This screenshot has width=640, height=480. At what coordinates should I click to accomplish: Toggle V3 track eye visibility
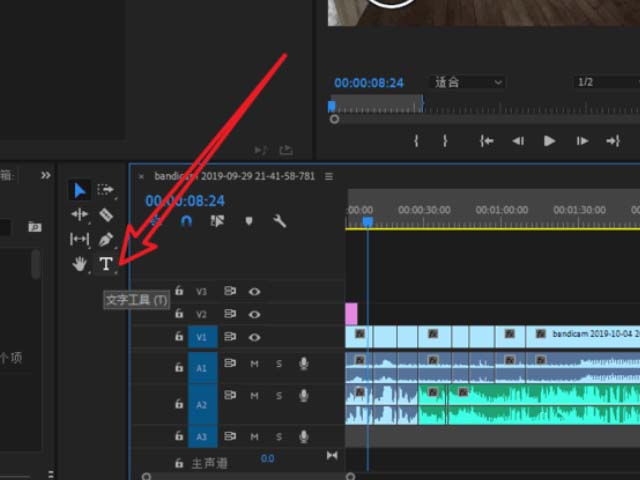255,292
